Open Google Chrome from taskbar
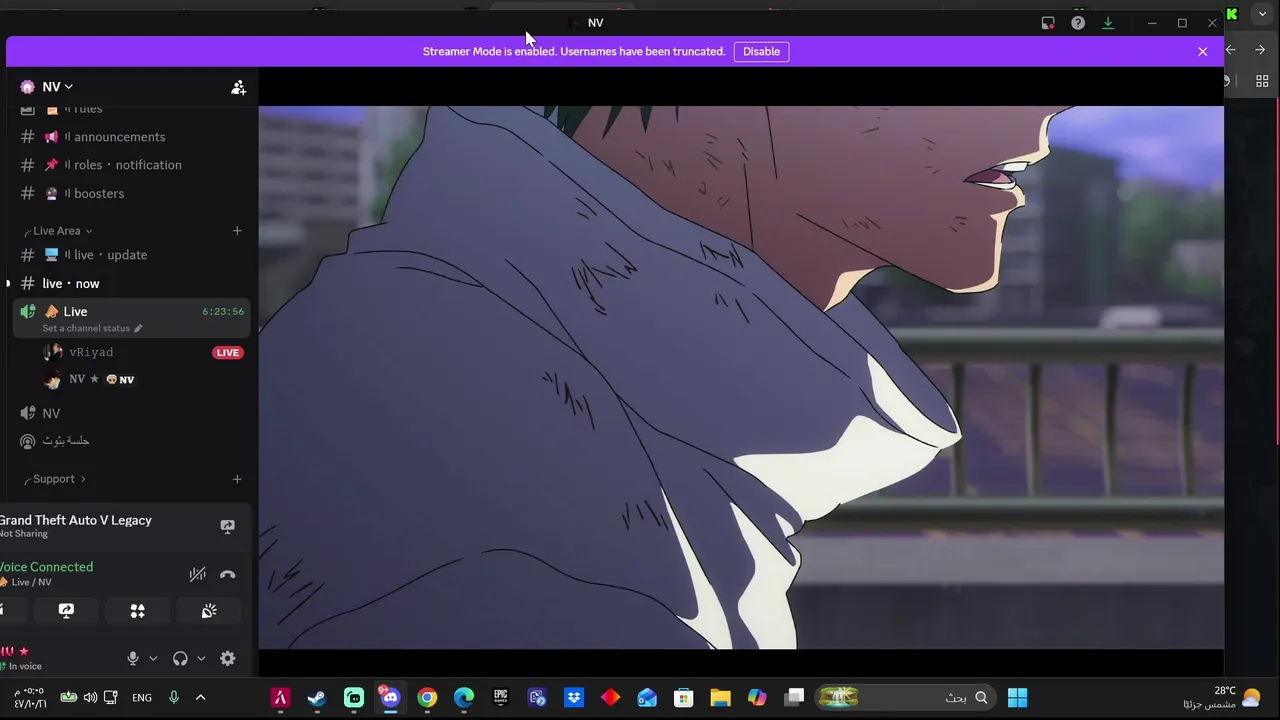 point(427,698)
